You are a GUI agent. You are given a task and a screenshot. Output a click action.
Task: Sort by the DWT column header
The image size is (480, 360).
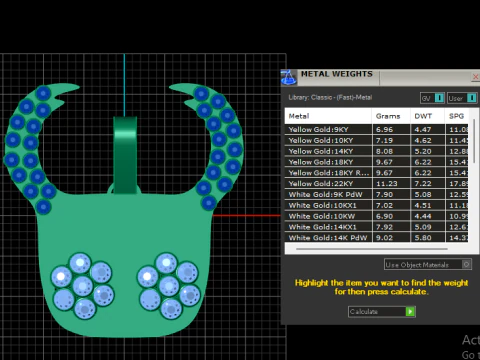[x=427, y=116]
